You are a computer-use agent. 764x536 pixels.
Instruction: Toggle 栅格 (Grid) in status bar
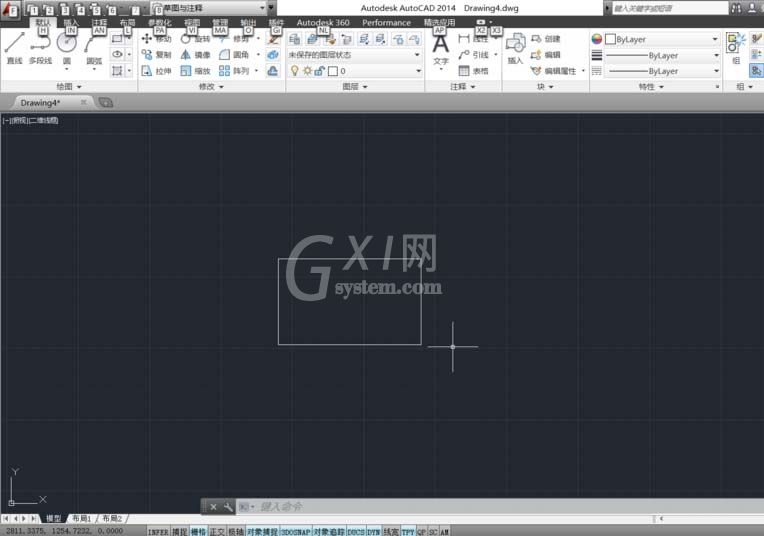pyautogui.click(x=198, y=531)
